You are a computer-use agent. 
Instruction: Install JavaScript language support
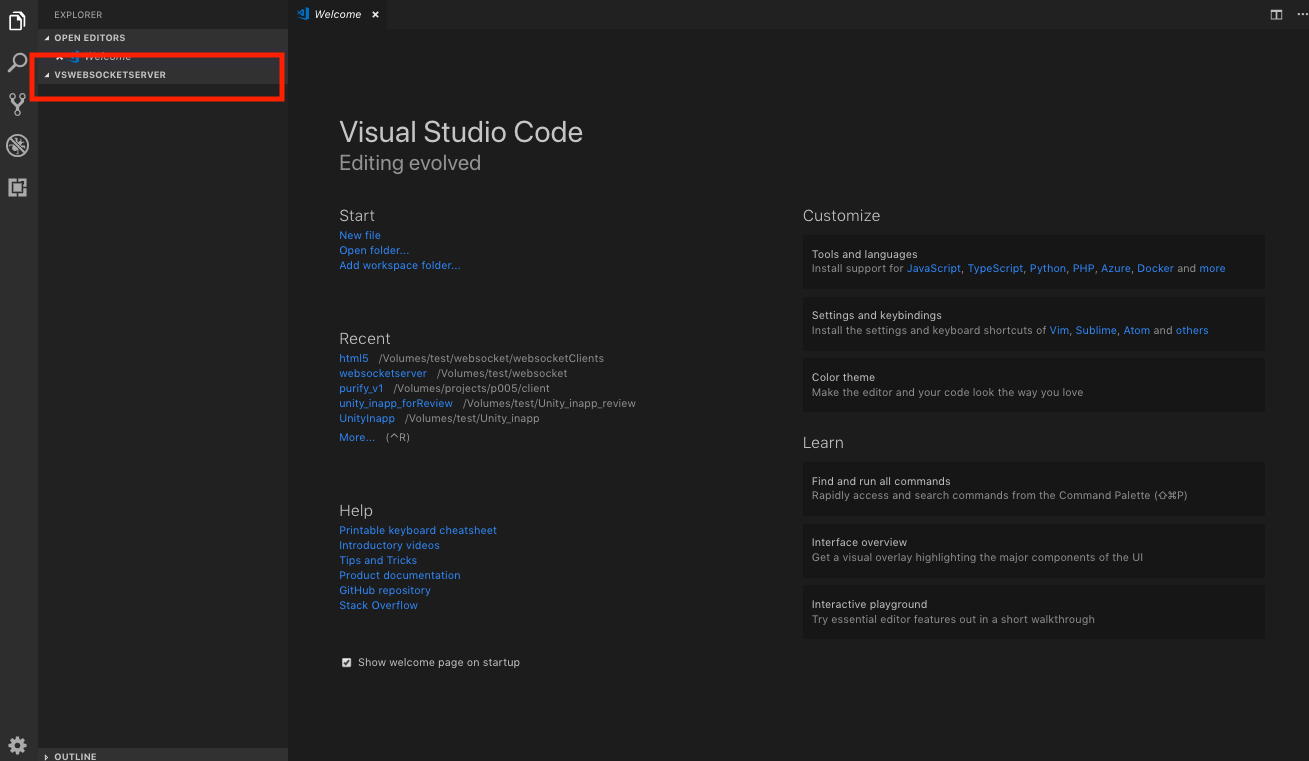[x=934, y=268]
